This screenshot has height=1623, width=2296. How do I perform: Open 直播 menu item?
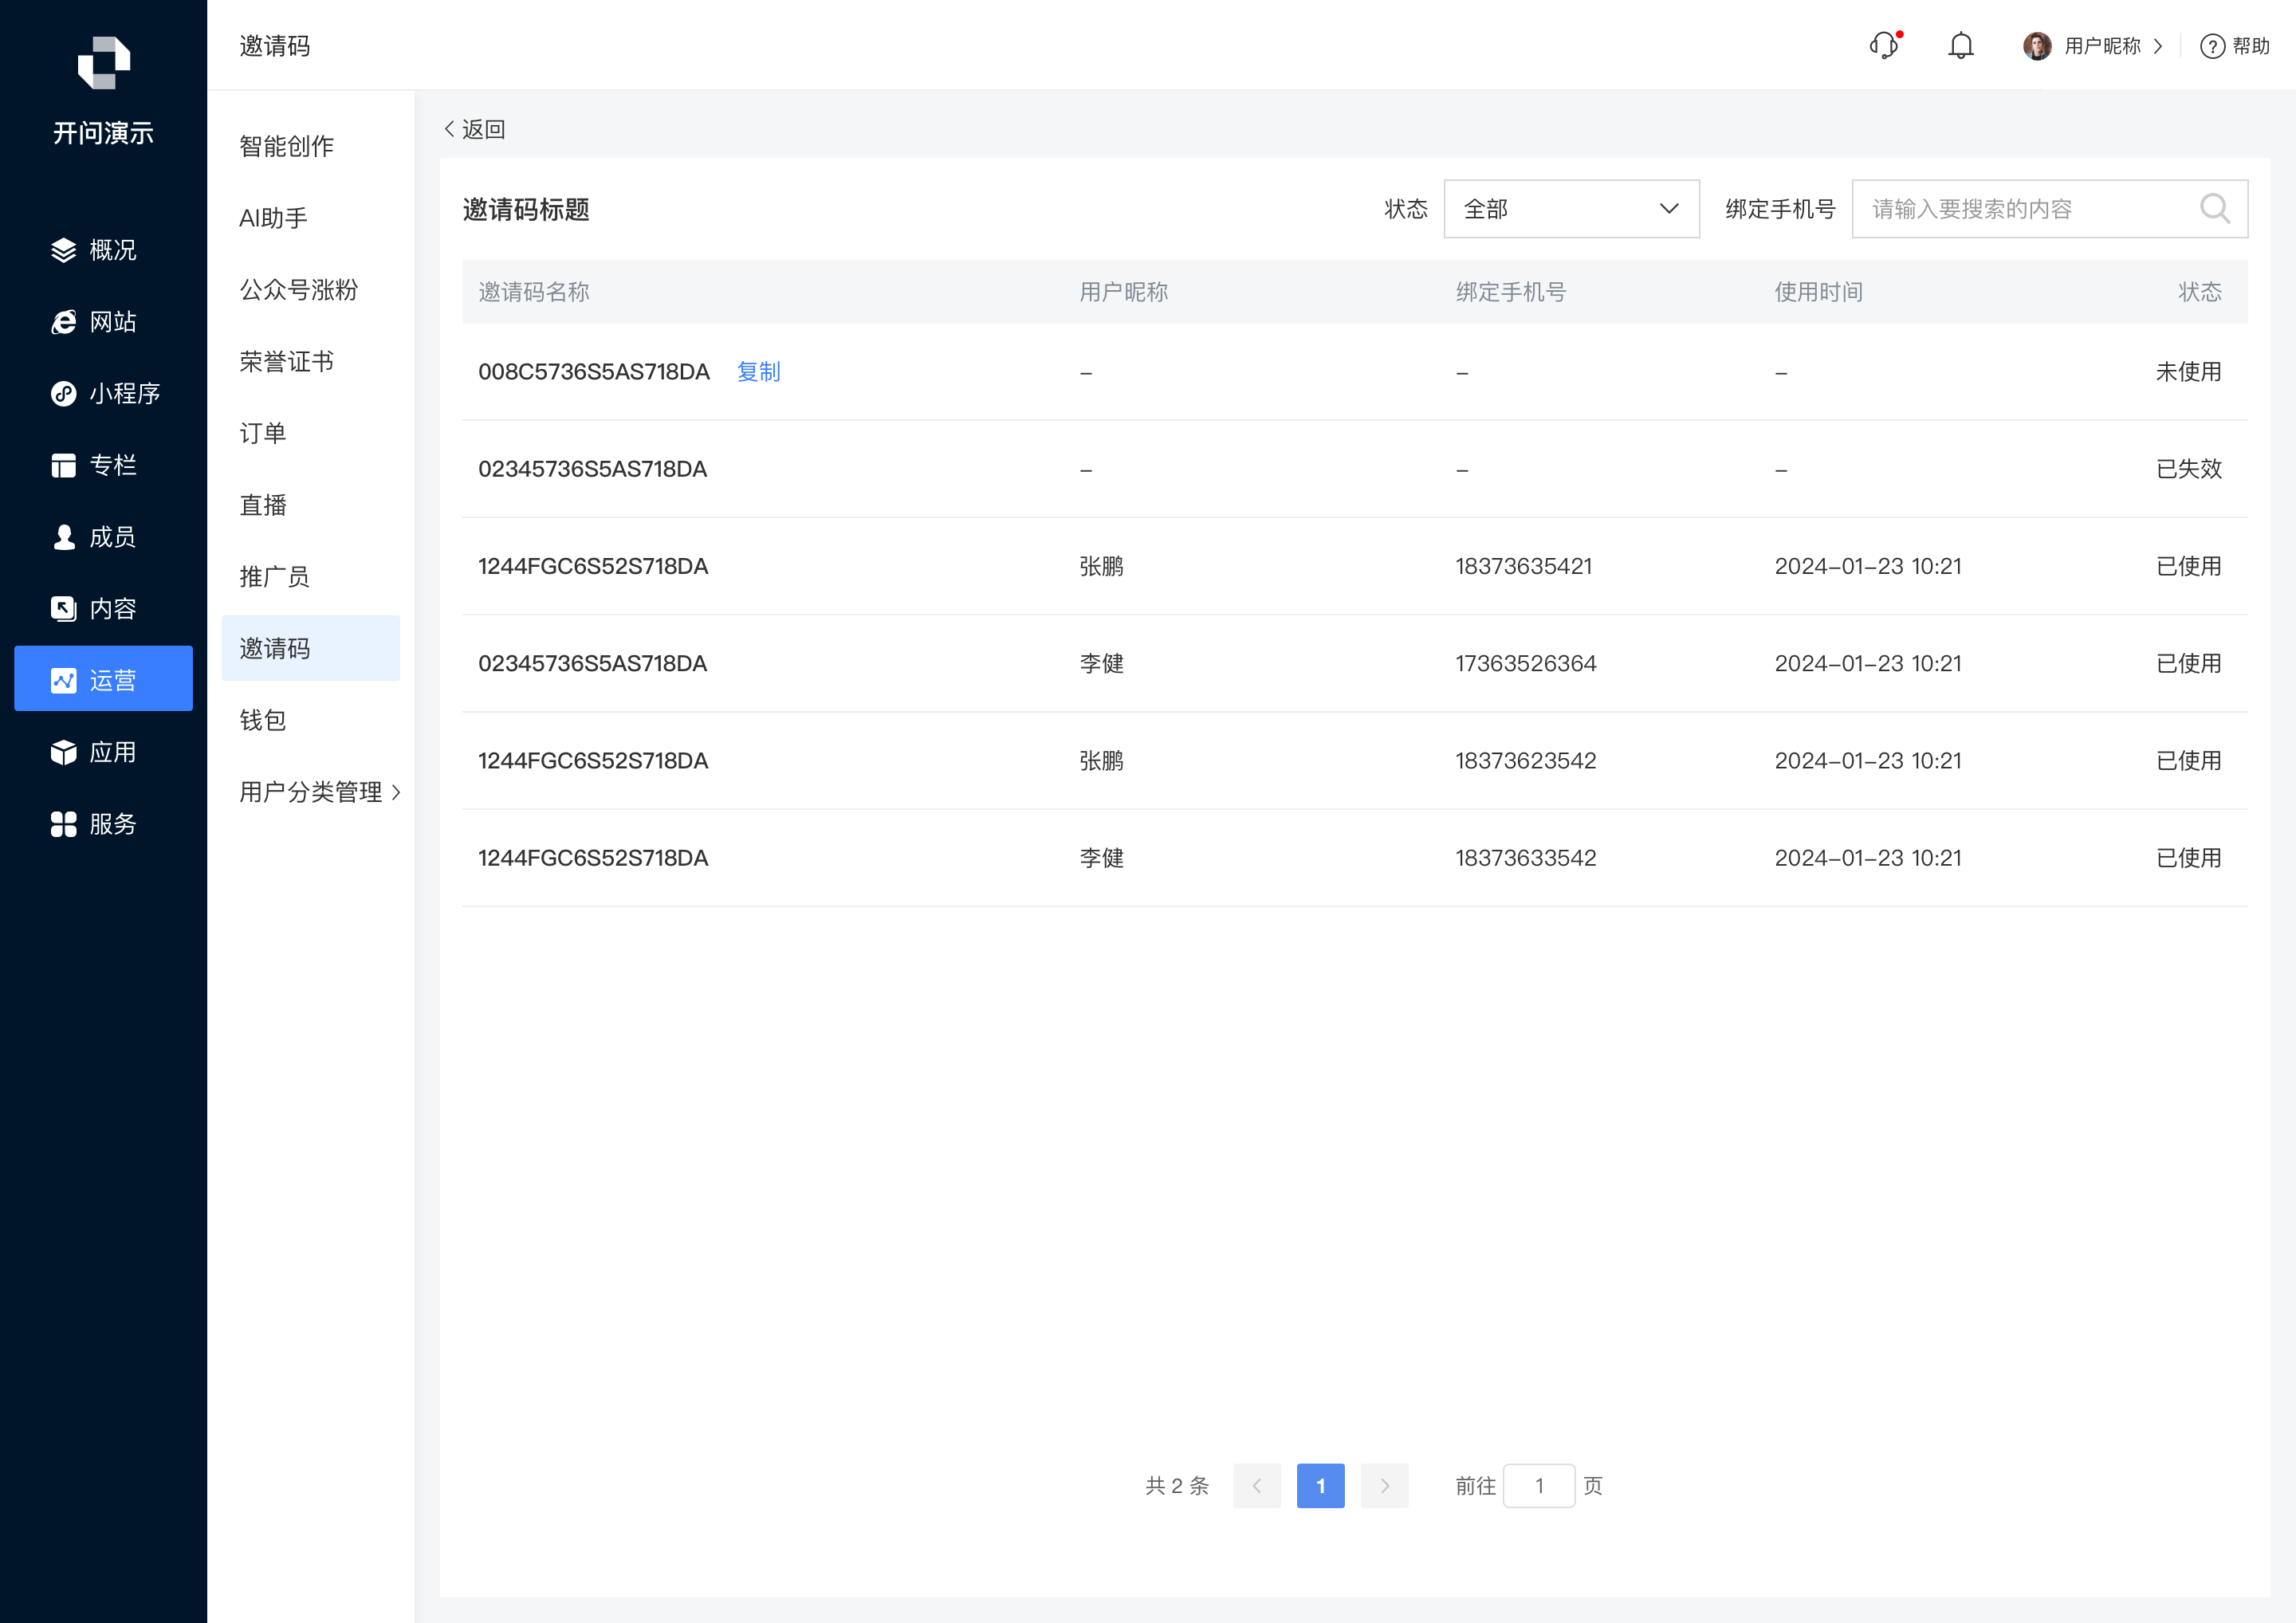[263, 505]
